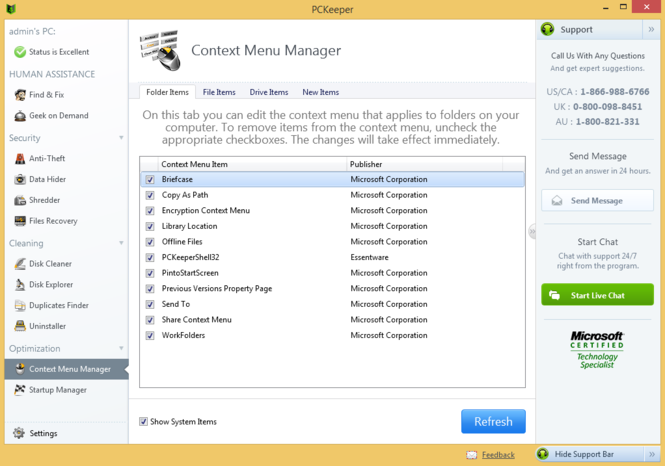665x466 pixels.
Task: Click the Duplicates Finder icon
Action: [20, 305]
